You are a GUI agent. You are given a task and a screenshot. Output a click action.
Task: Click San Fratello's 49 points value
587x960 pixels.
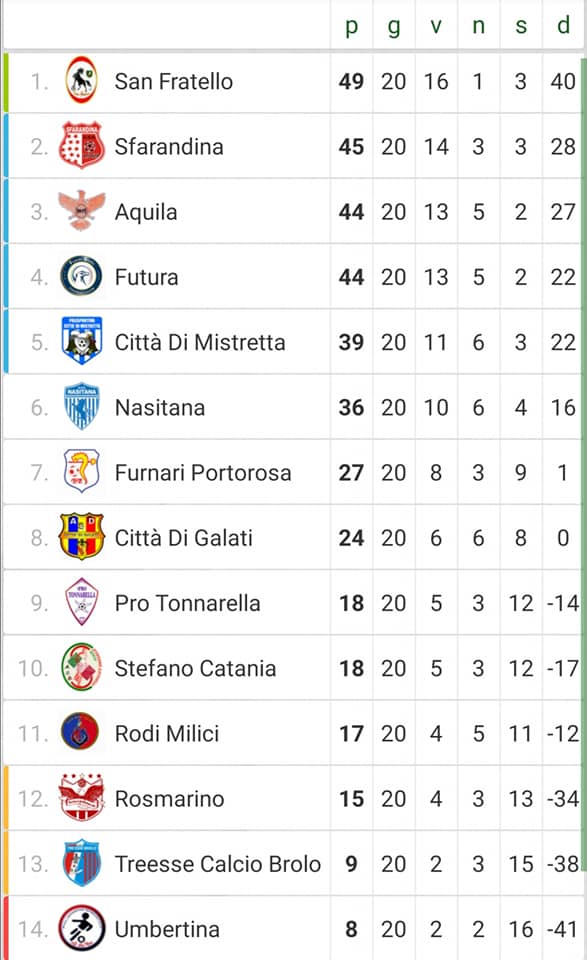tap(351, 81)
